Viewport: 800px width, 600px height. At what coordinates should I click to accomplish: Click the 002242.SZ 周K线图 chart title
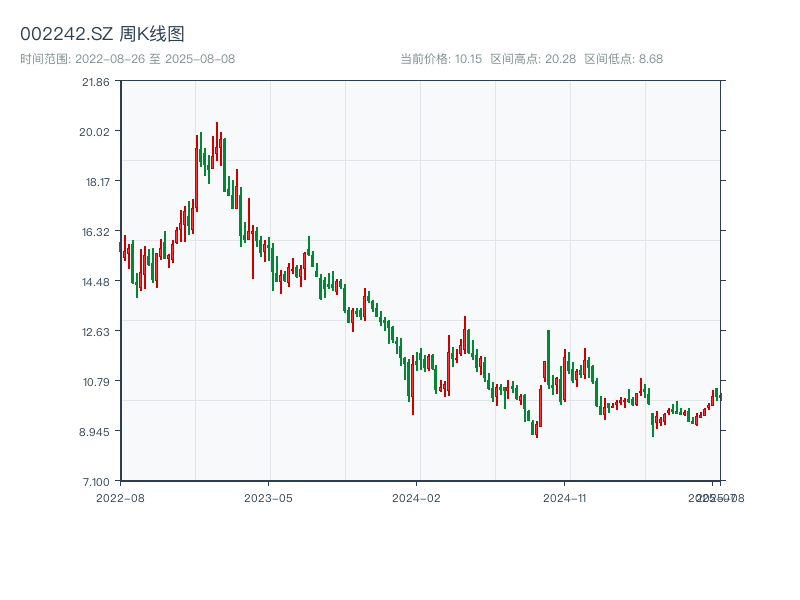tap(102, 34)
